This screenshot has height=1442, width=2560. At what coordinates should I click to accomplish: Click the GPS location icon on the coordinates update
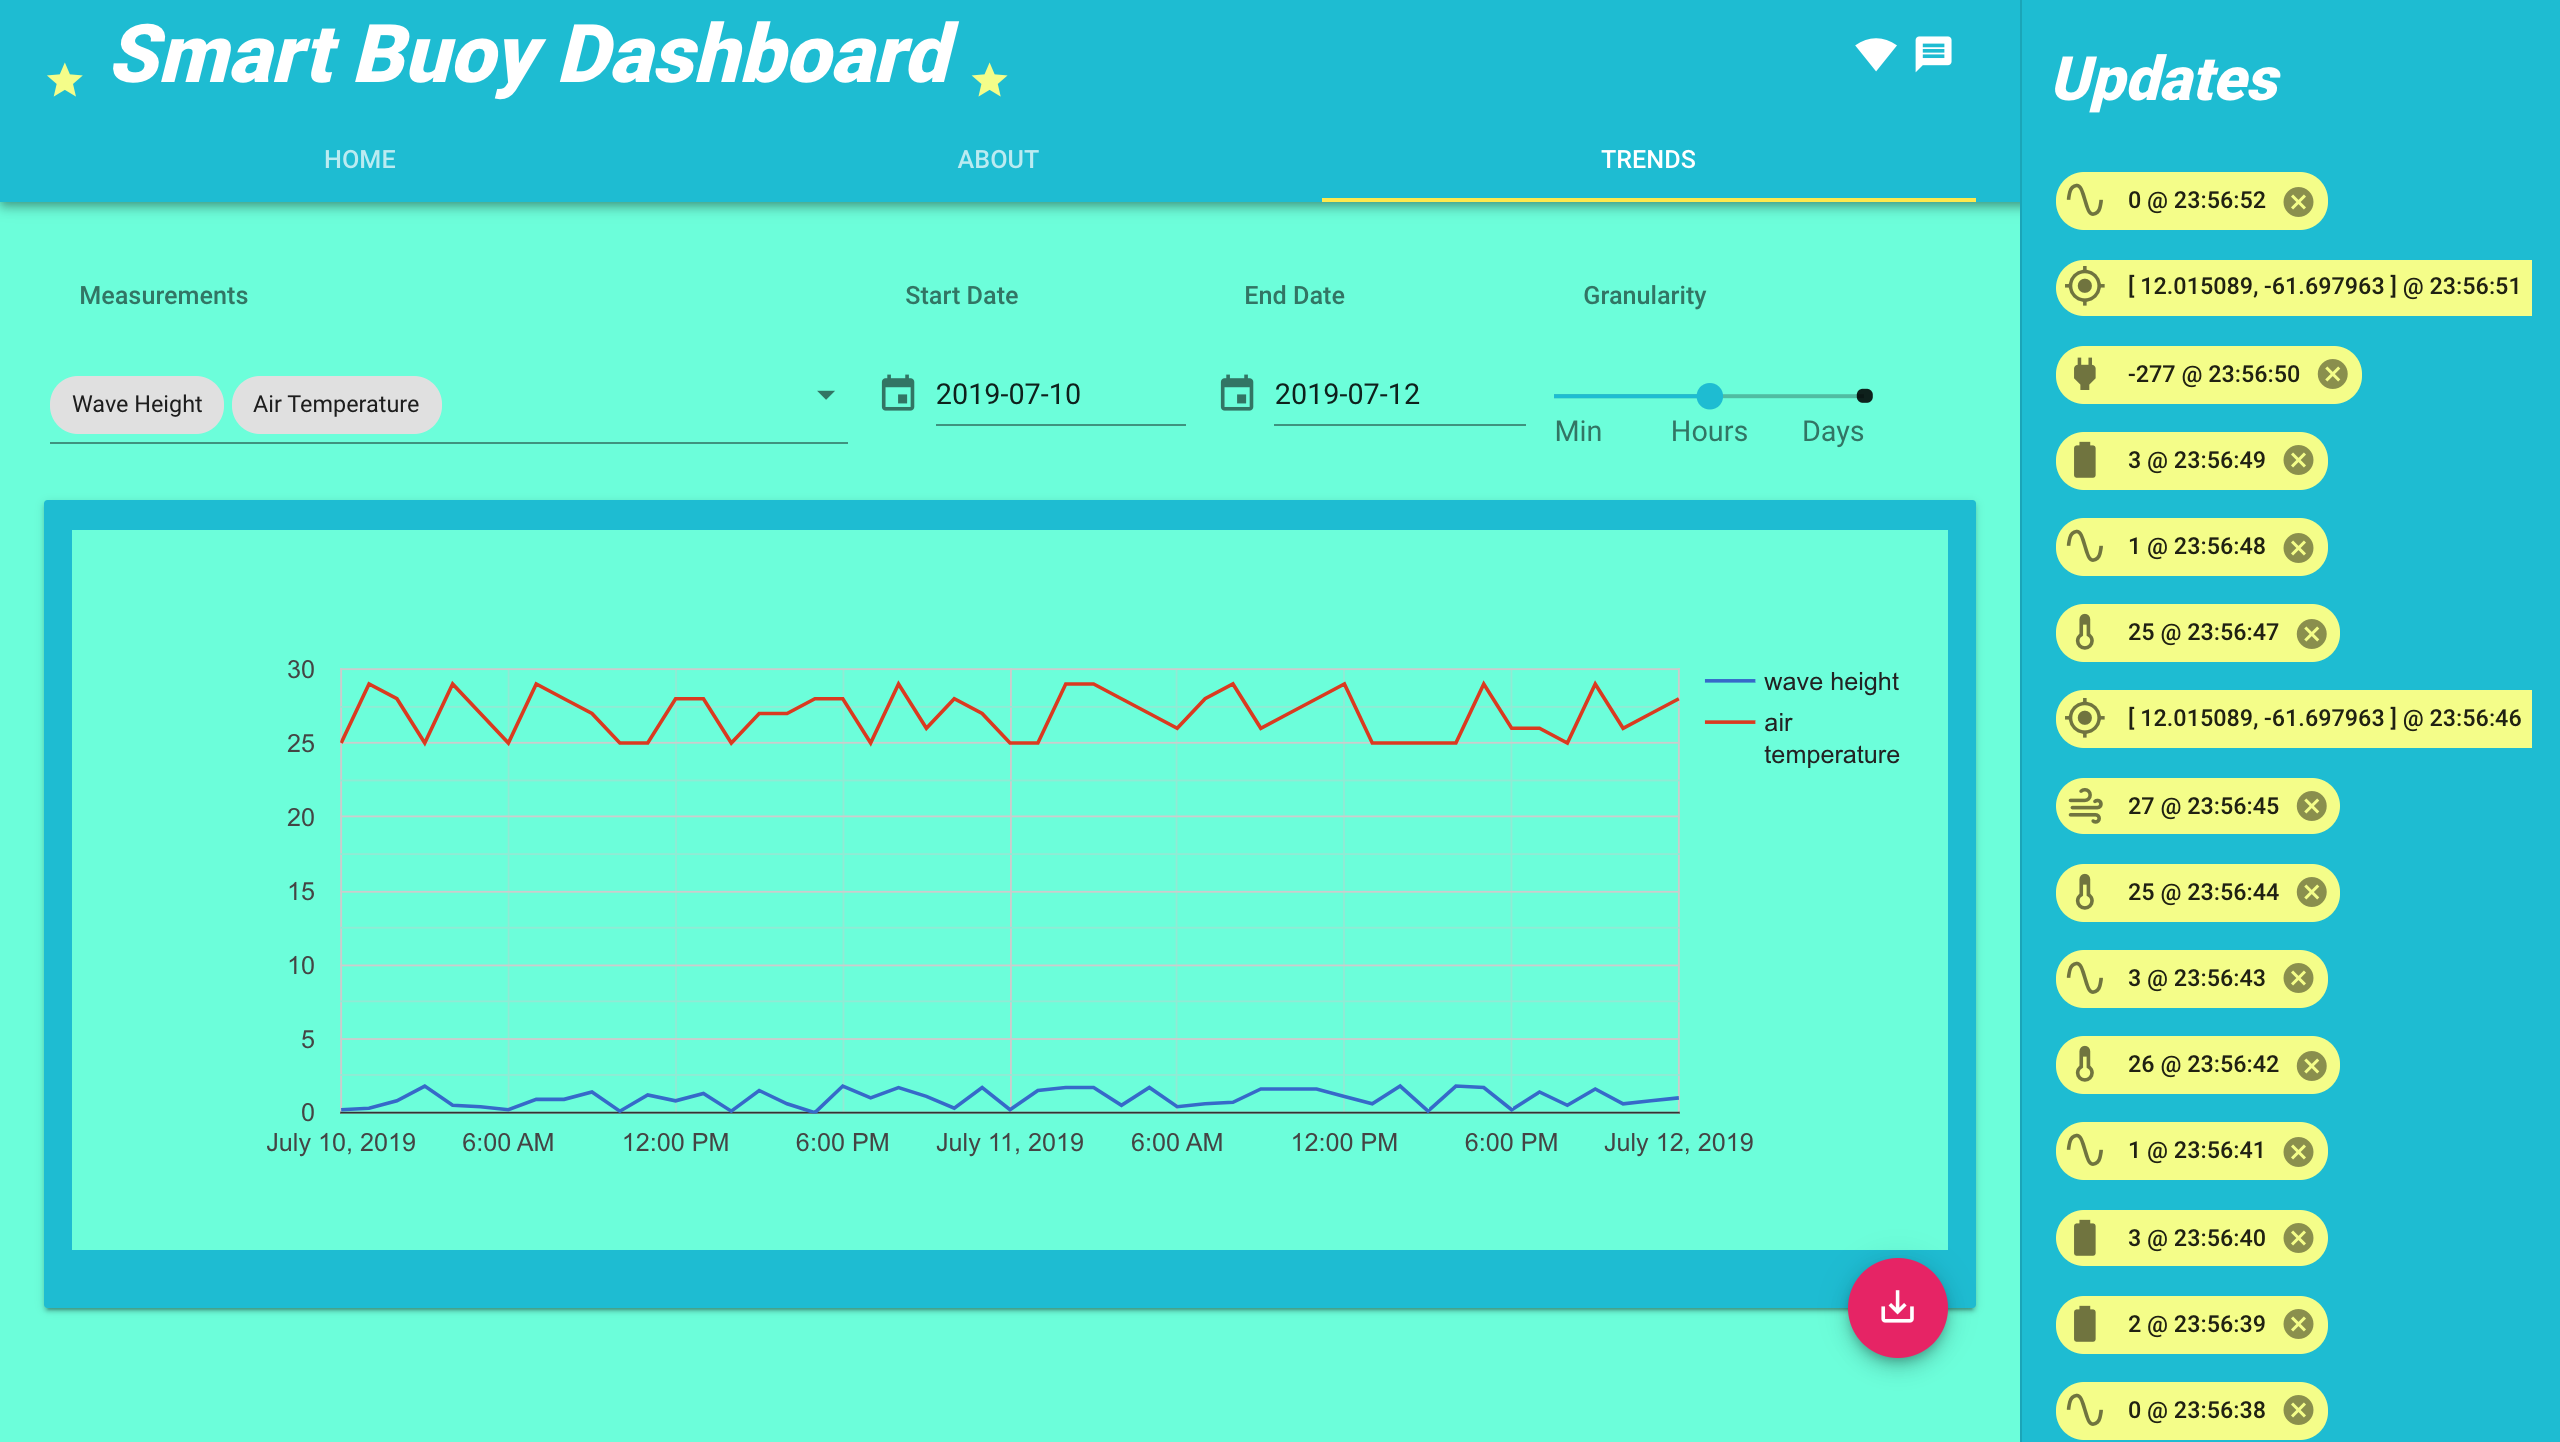(x=2086, y=288)
